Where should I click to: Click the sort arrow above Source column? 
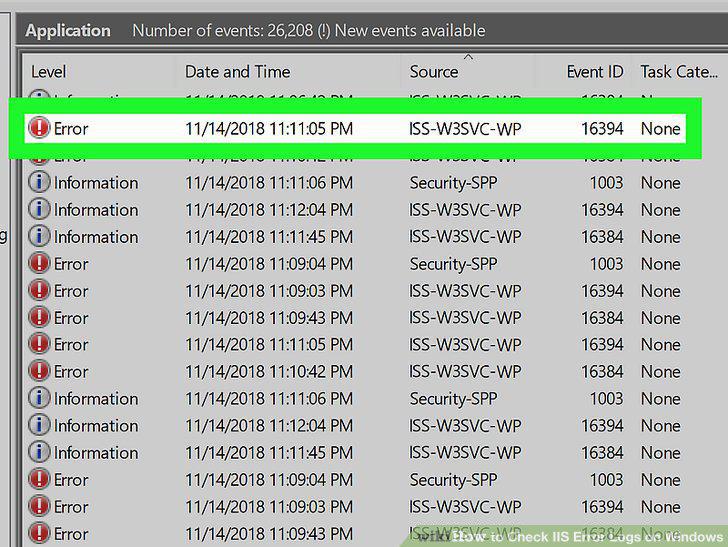pos(468,57)
